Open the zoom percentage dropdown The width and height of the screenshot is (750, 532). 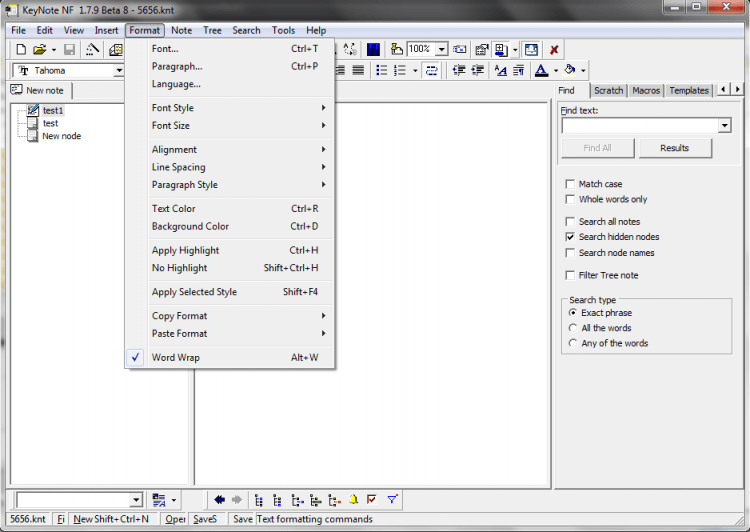click(x=441, y=49)
